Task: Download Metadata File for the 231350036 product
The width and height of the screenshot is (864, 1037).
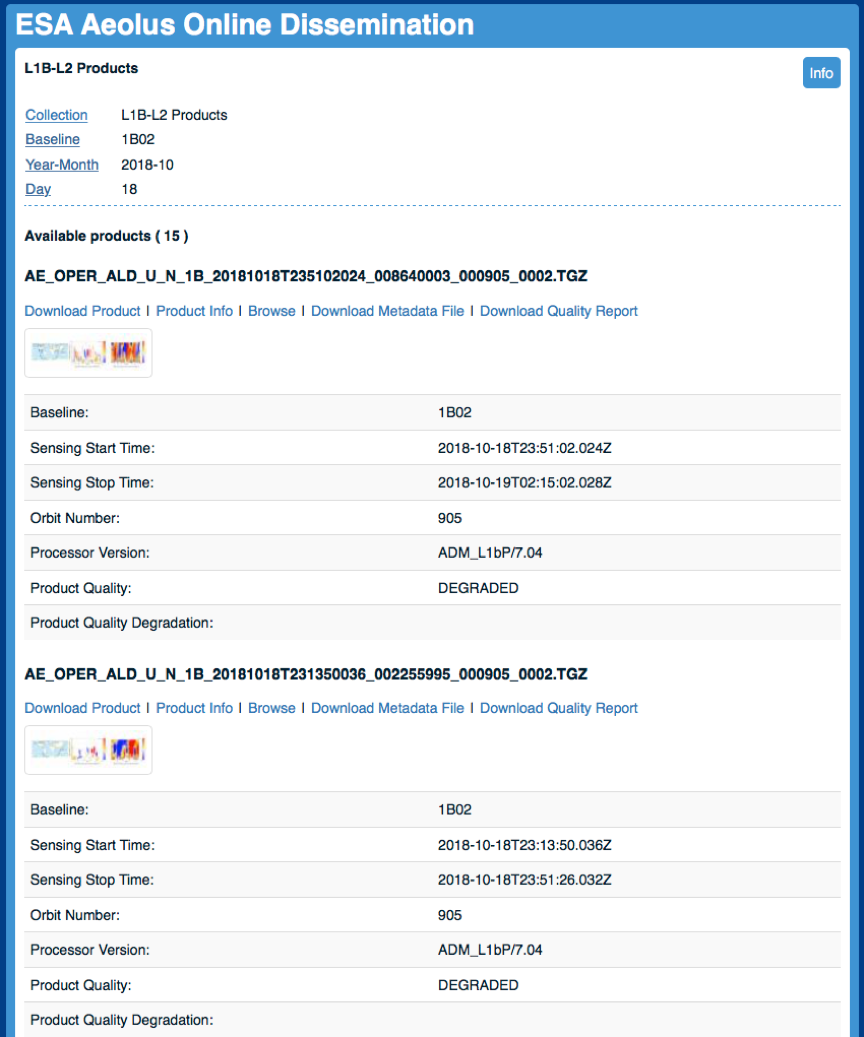Action: click(388, 708)
